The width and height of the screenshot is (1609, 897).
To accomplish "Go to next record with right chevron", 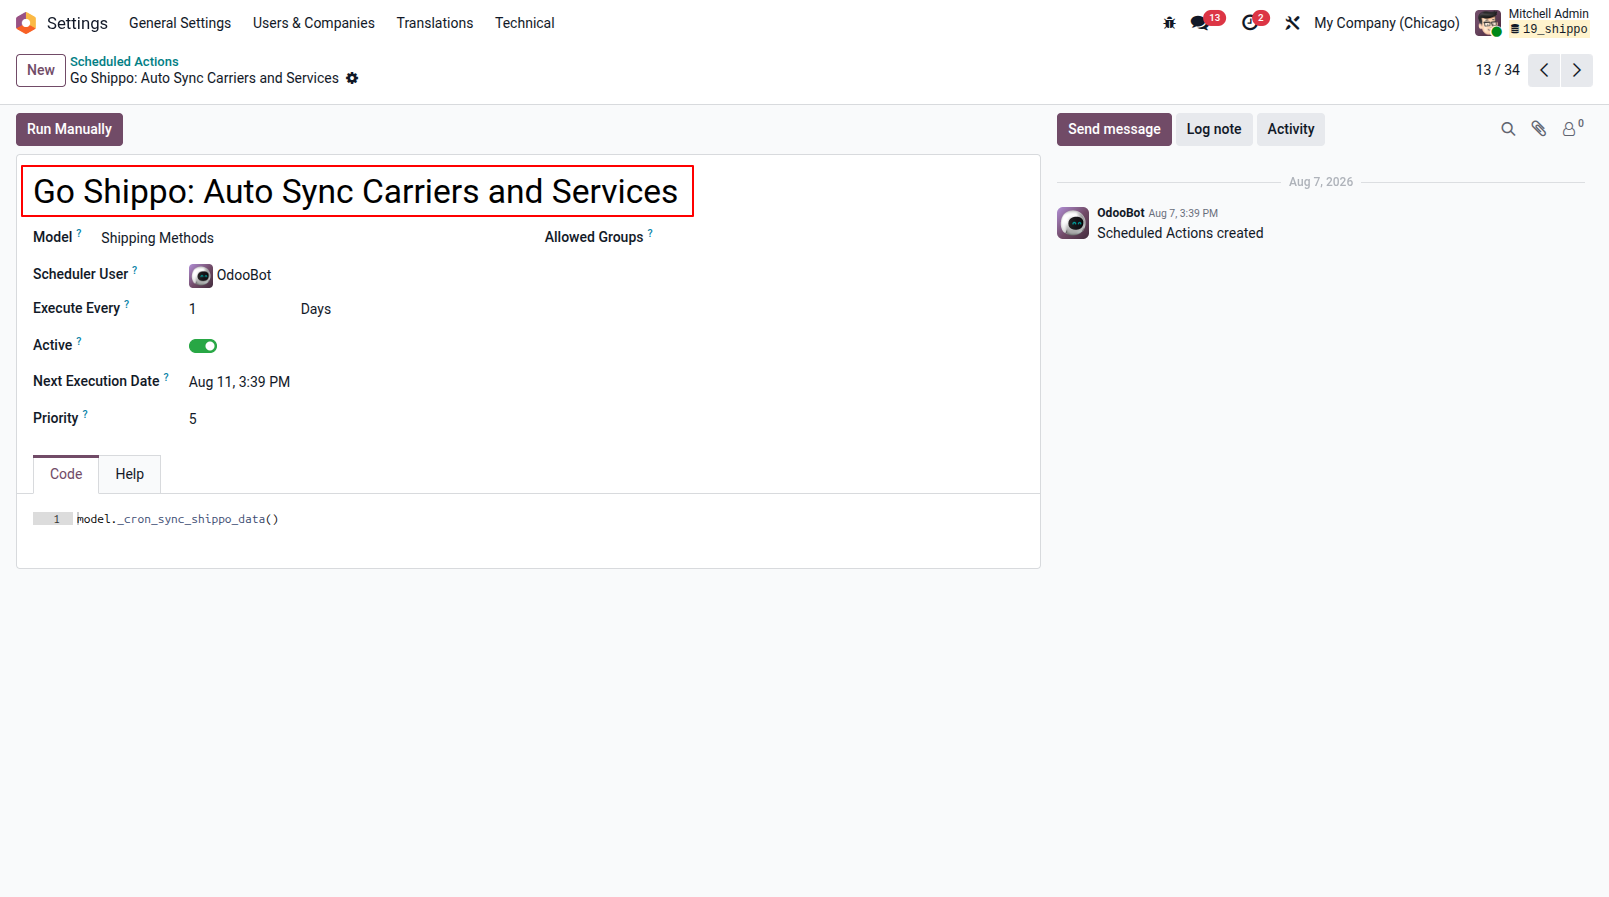I will [1577, 70].
